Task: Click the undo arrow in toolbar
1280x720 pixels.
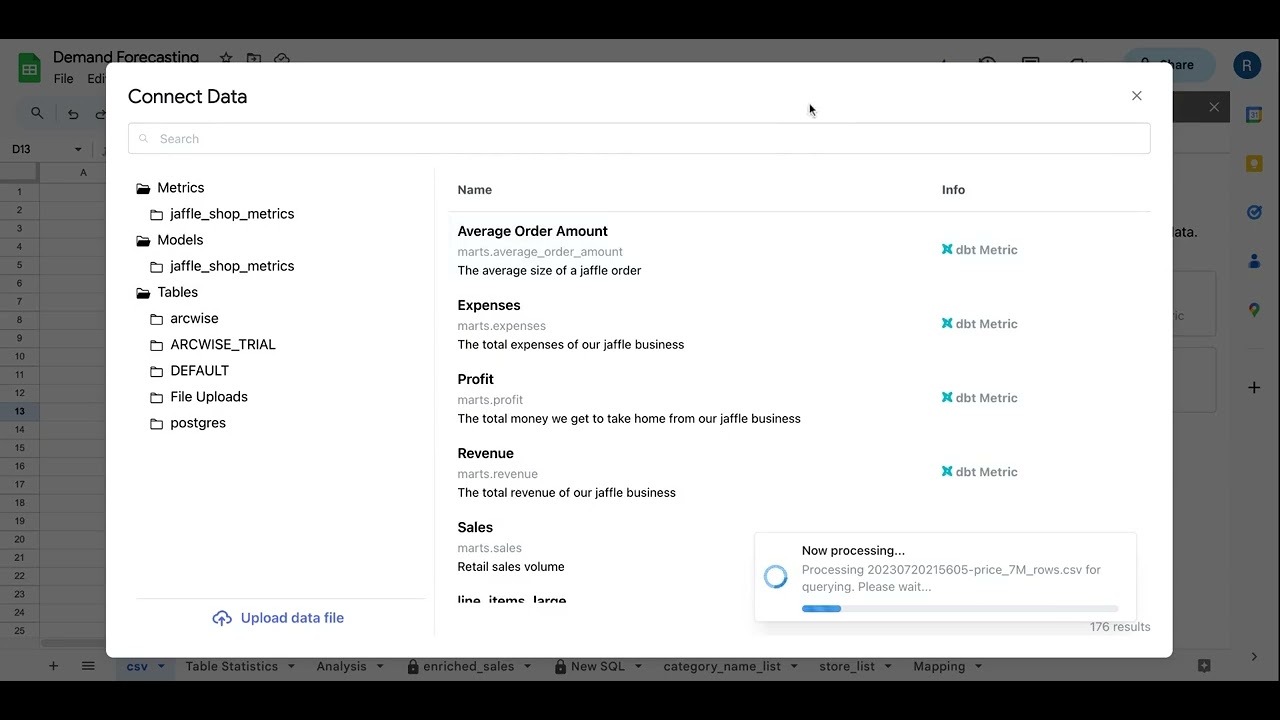Action: coord(73,114)
